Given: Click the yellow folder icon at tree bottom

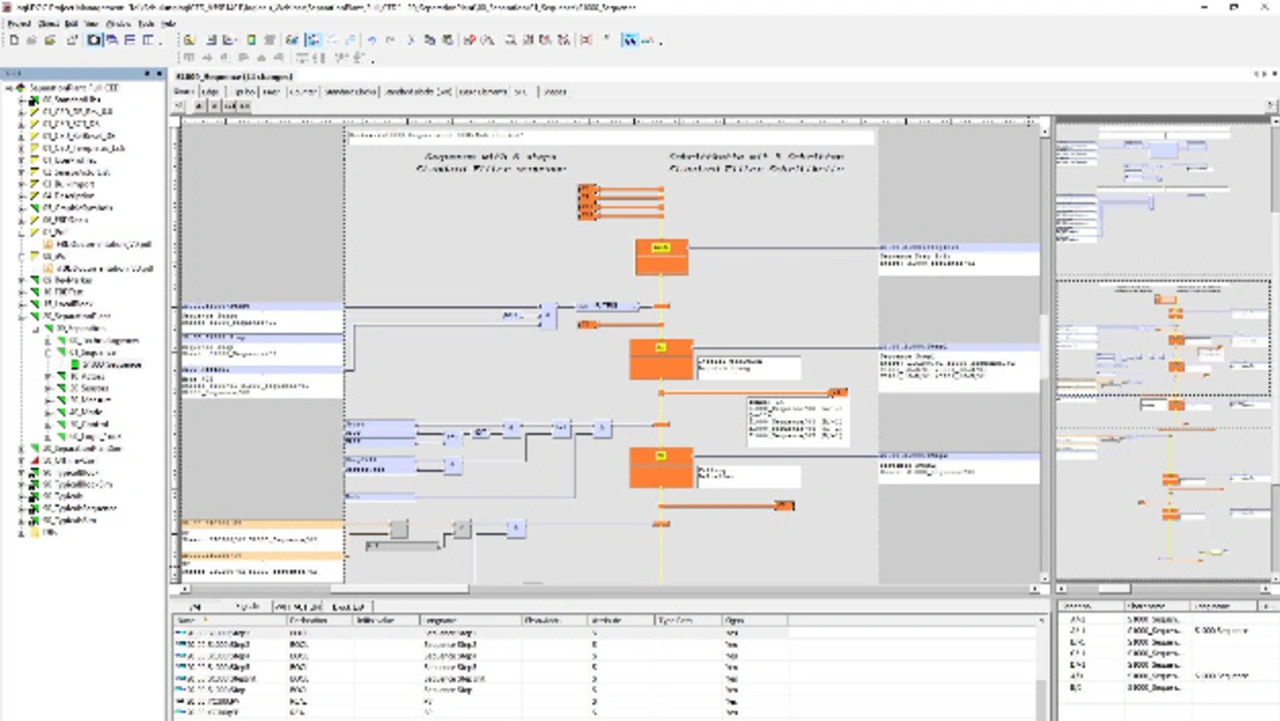Looking at the screenshot, I should [35, 533].
